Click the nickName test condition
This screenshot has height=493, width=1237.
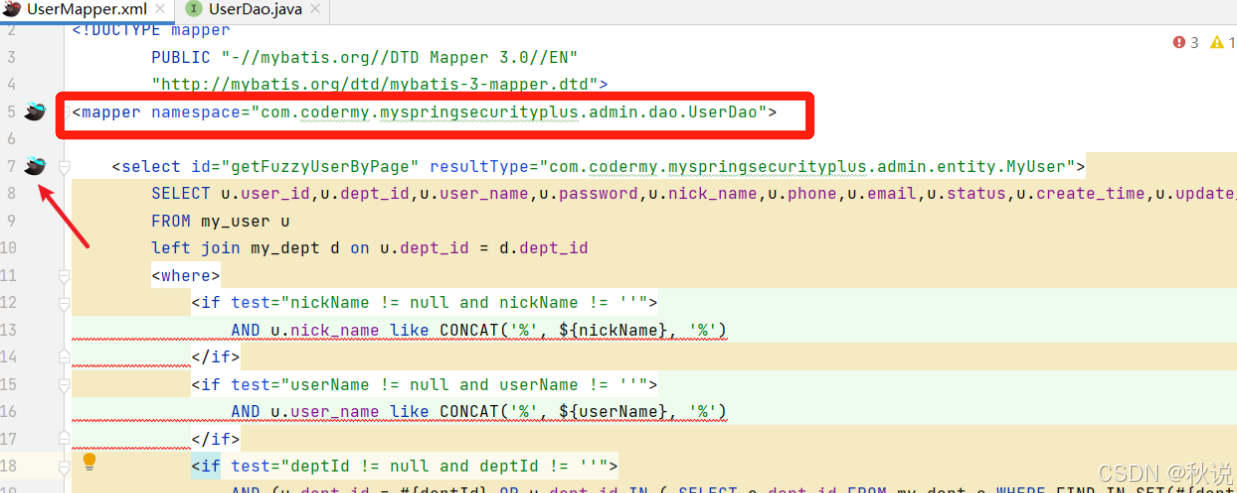click(x=463, y=302)
